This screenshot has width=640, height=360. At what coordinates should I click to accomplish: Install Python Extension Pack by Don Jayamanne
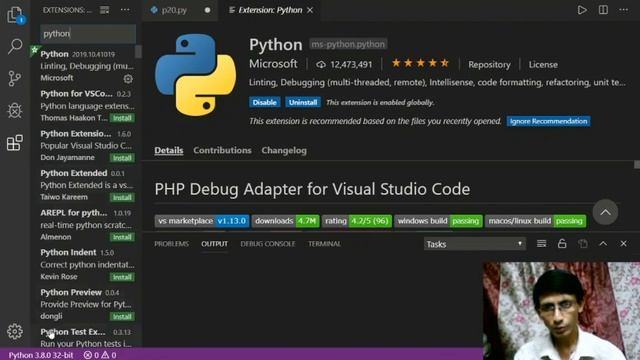122,158
